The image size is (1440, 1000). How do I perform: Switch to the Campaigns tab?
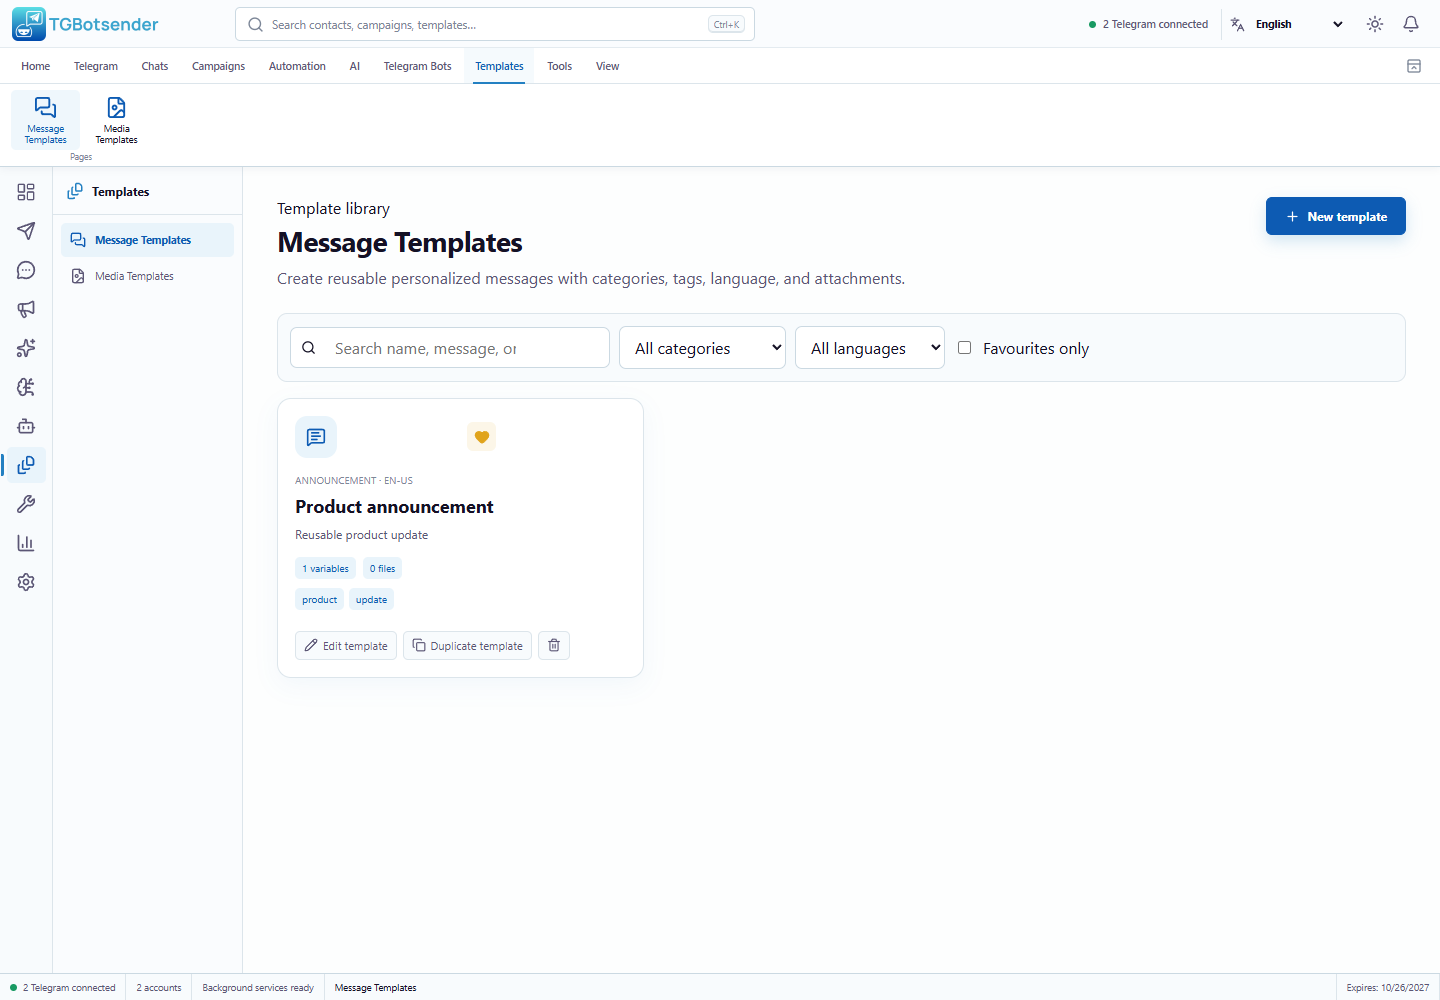coord(218,66)
